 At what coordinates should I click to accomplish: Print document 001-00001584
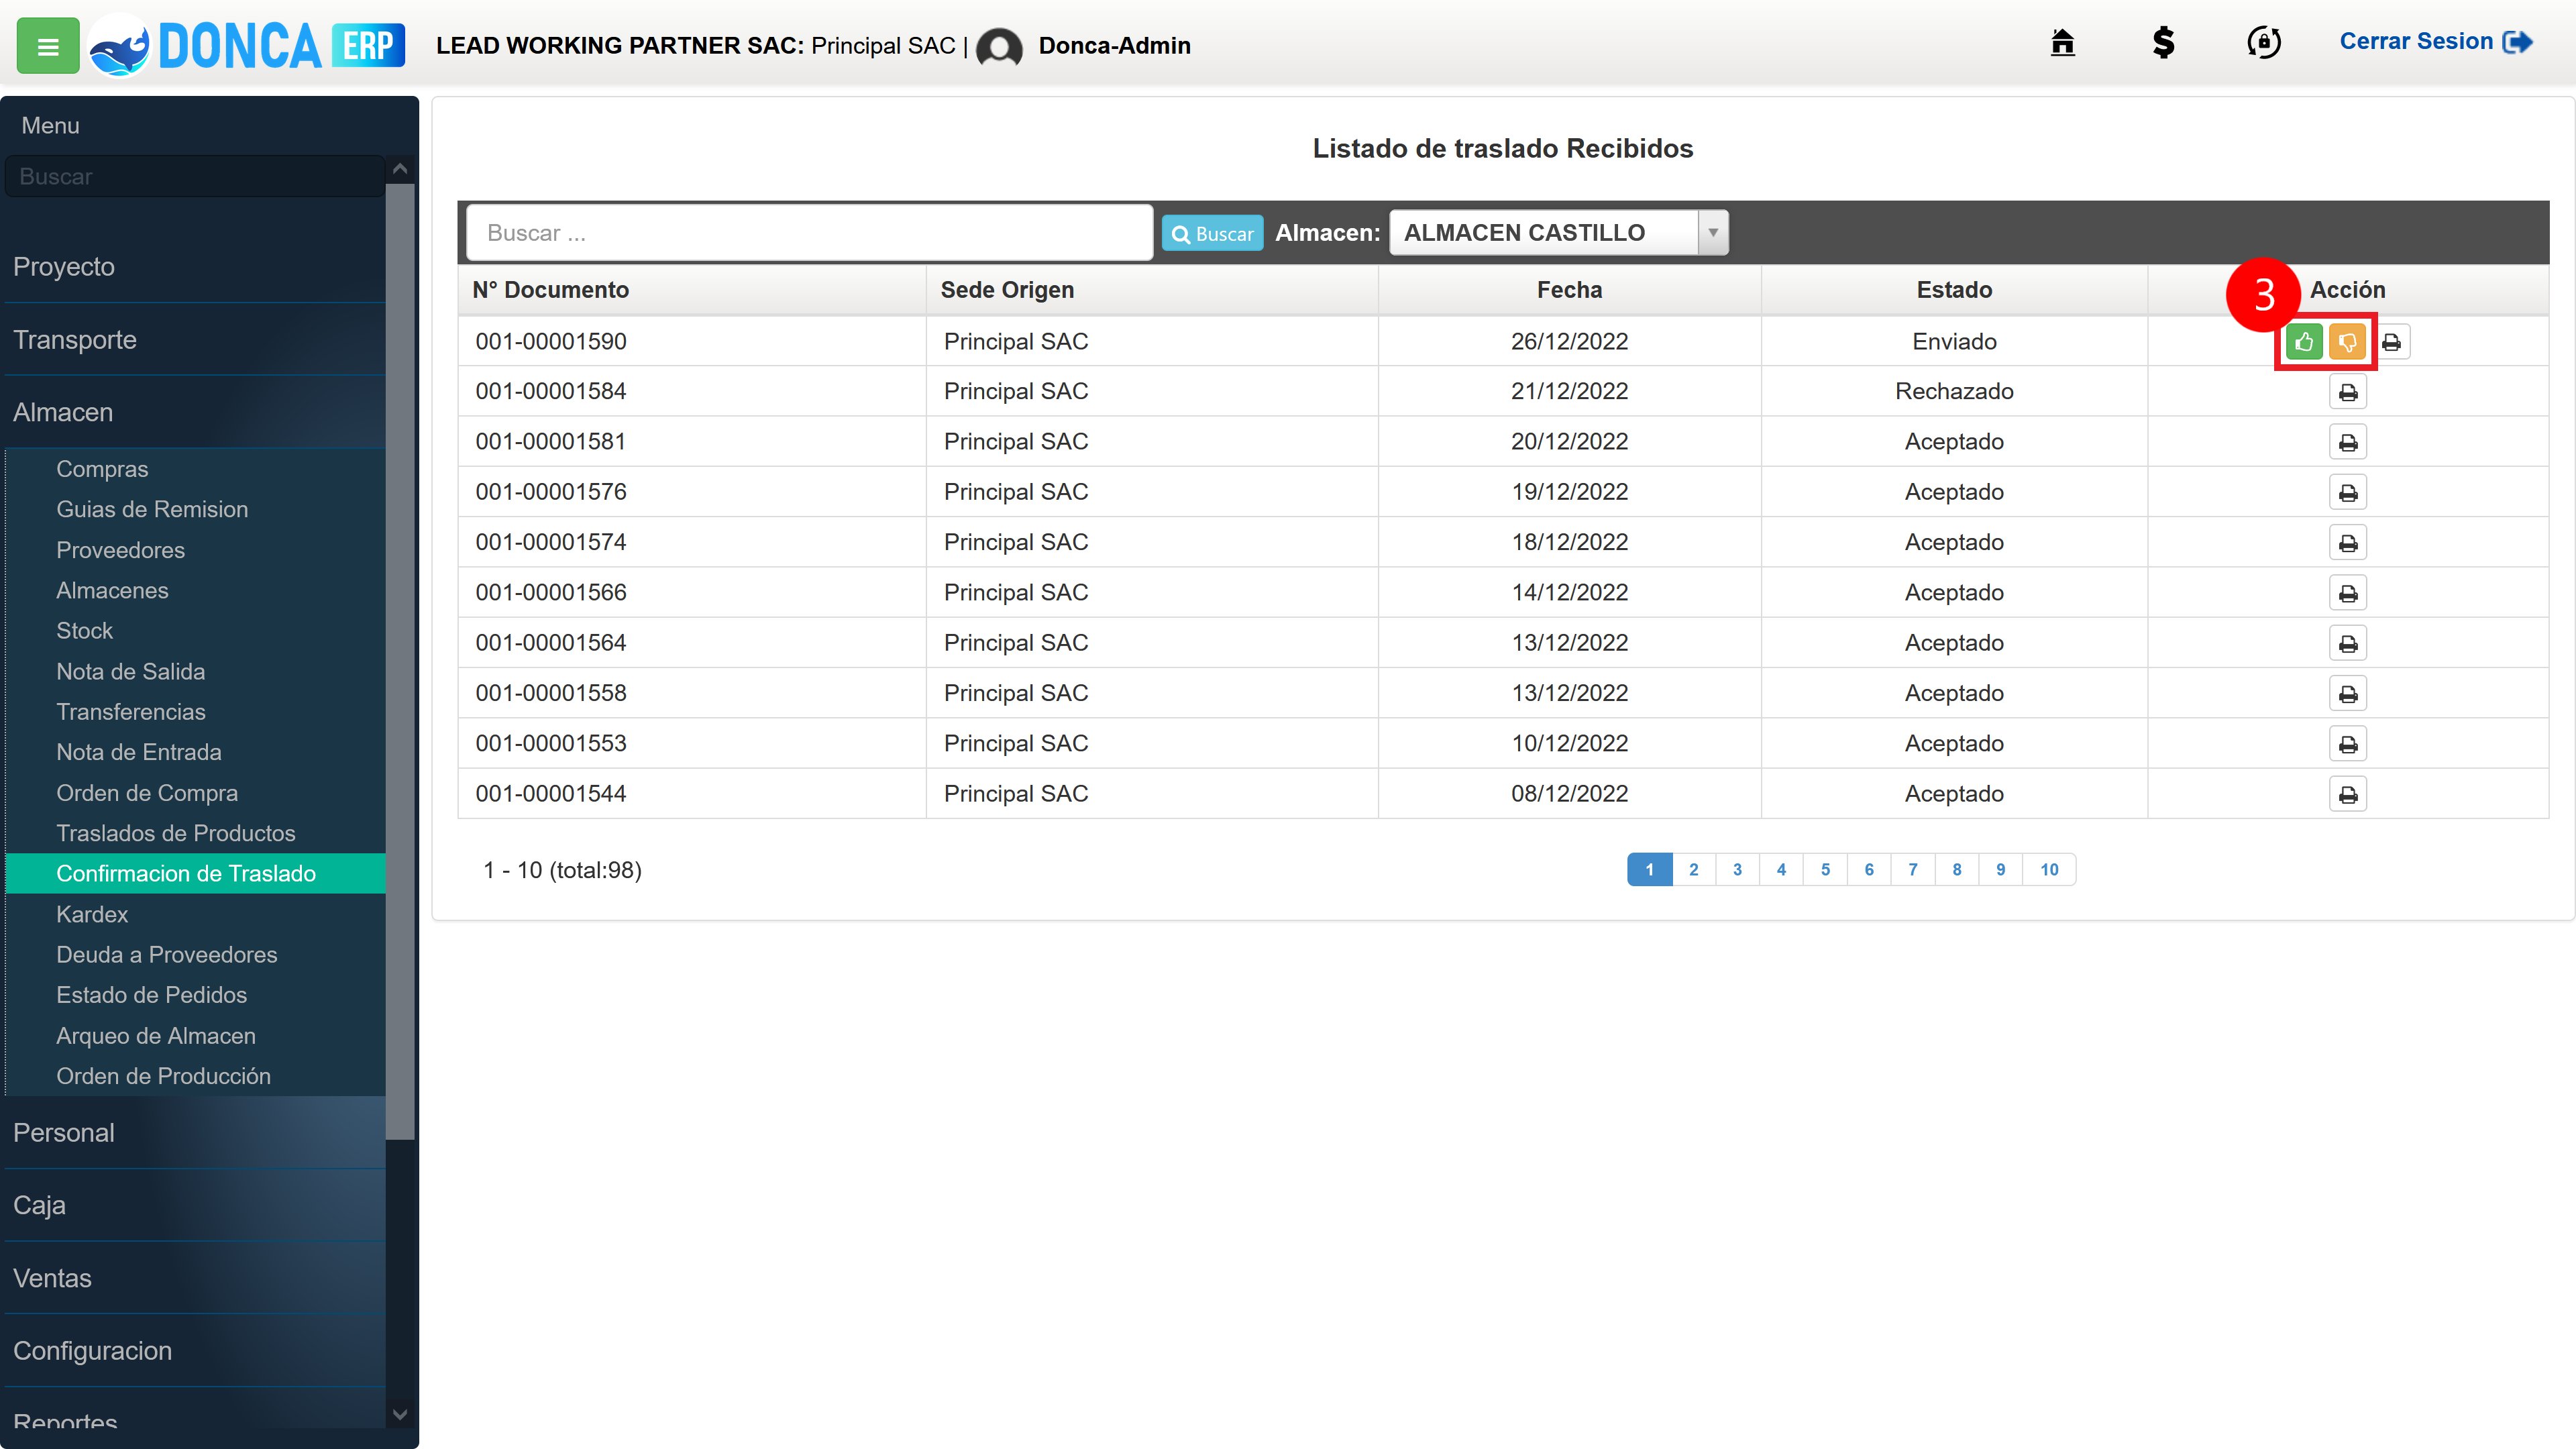(x=2348, y=392)
